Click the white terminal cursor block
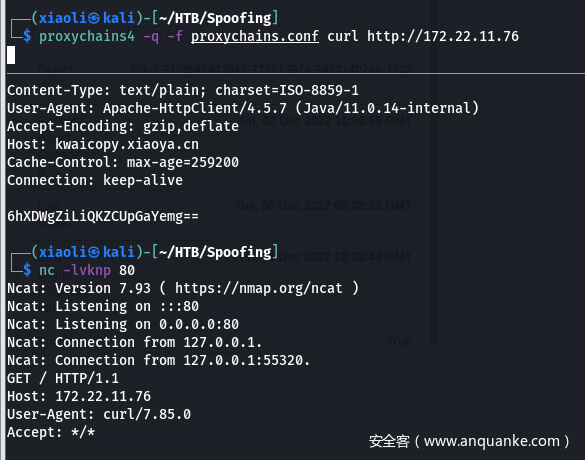The height and width of the screenshot is (460, 585). (11, 55)
